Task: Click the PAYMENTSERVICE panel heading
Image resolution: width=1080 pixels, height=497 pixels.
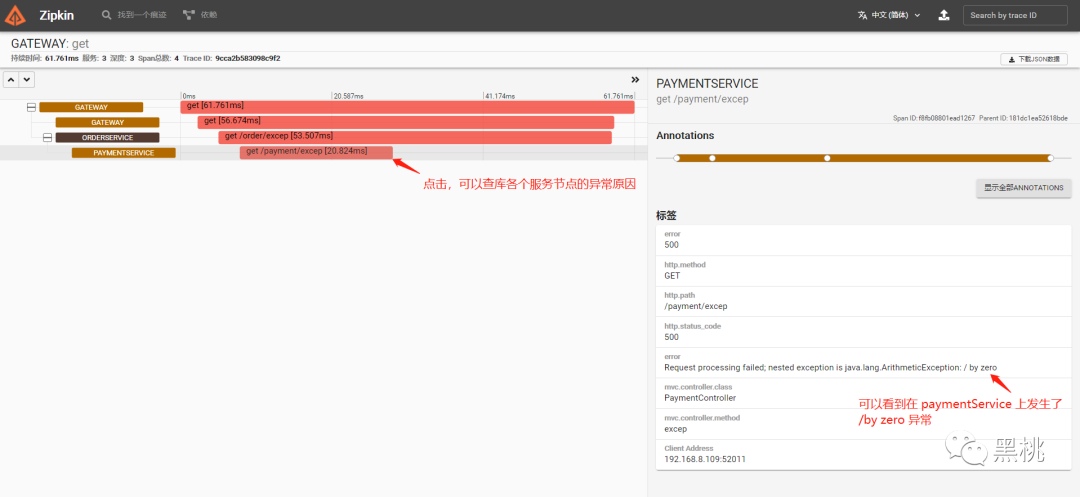Action: (707, 83)
